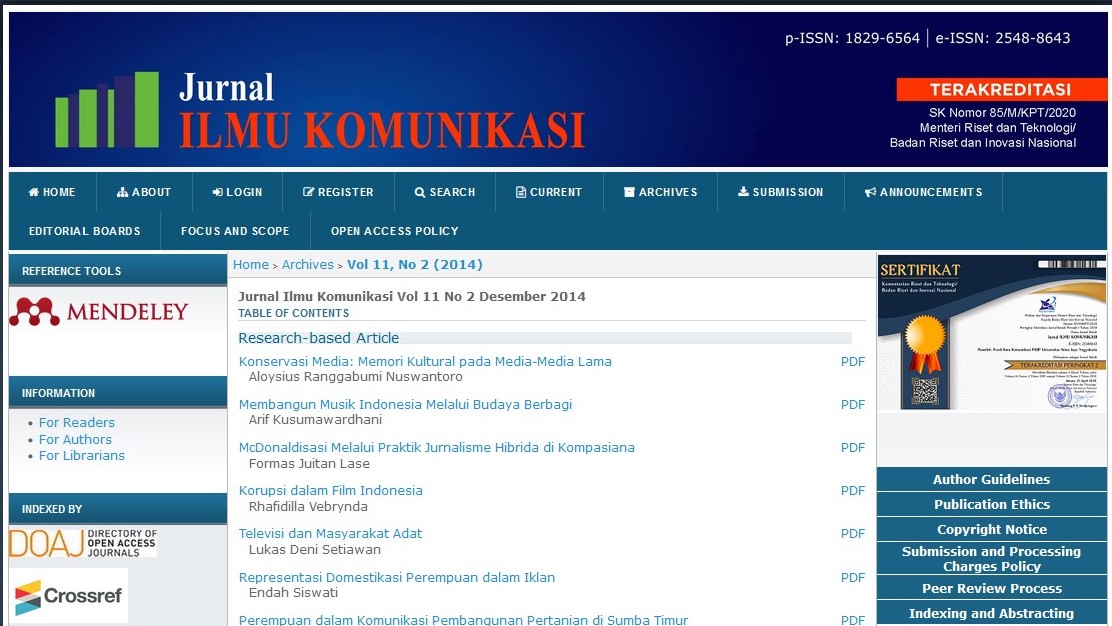Click the Home icon in navigation bar
The height and width of the screenshot is (626, 1112).
34,192
